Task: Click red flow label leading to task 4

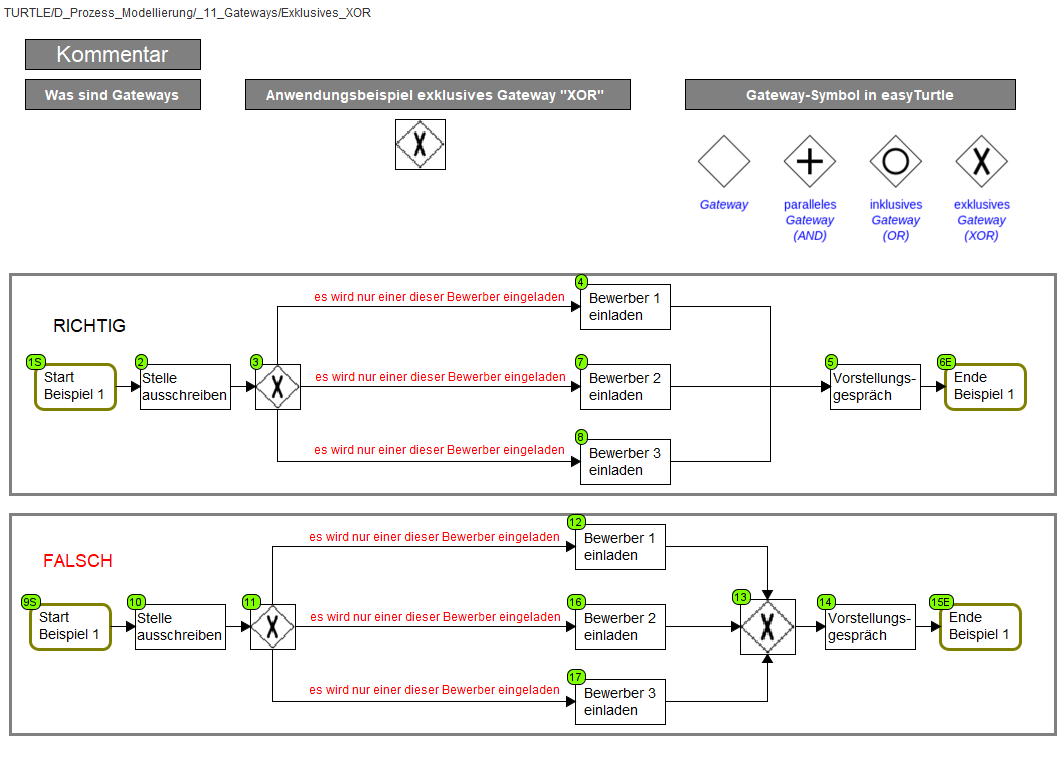Action: [439, 297]
